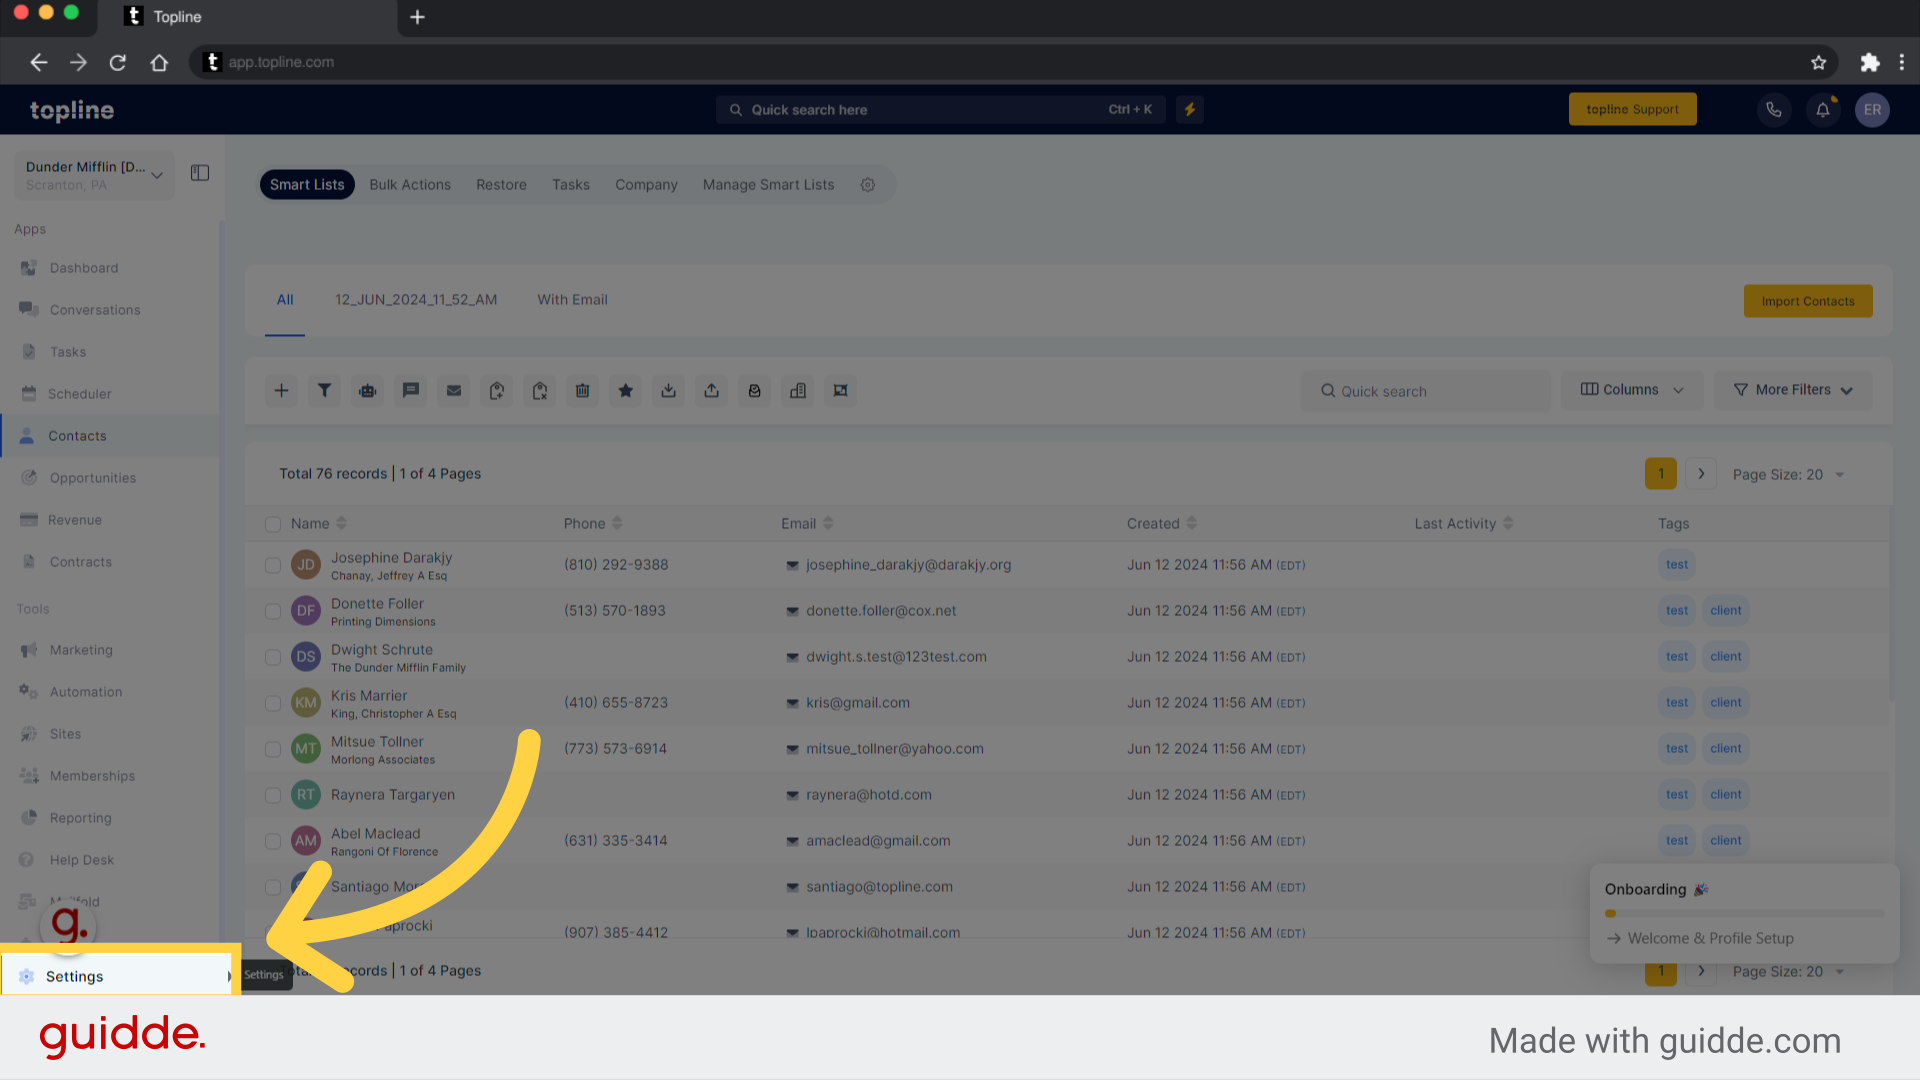The height and width of the screenshot is (1080, 1920).
Task: Switch to 12_JUN_2024_11_52_AM smart list tab
Action: (415, 299)
